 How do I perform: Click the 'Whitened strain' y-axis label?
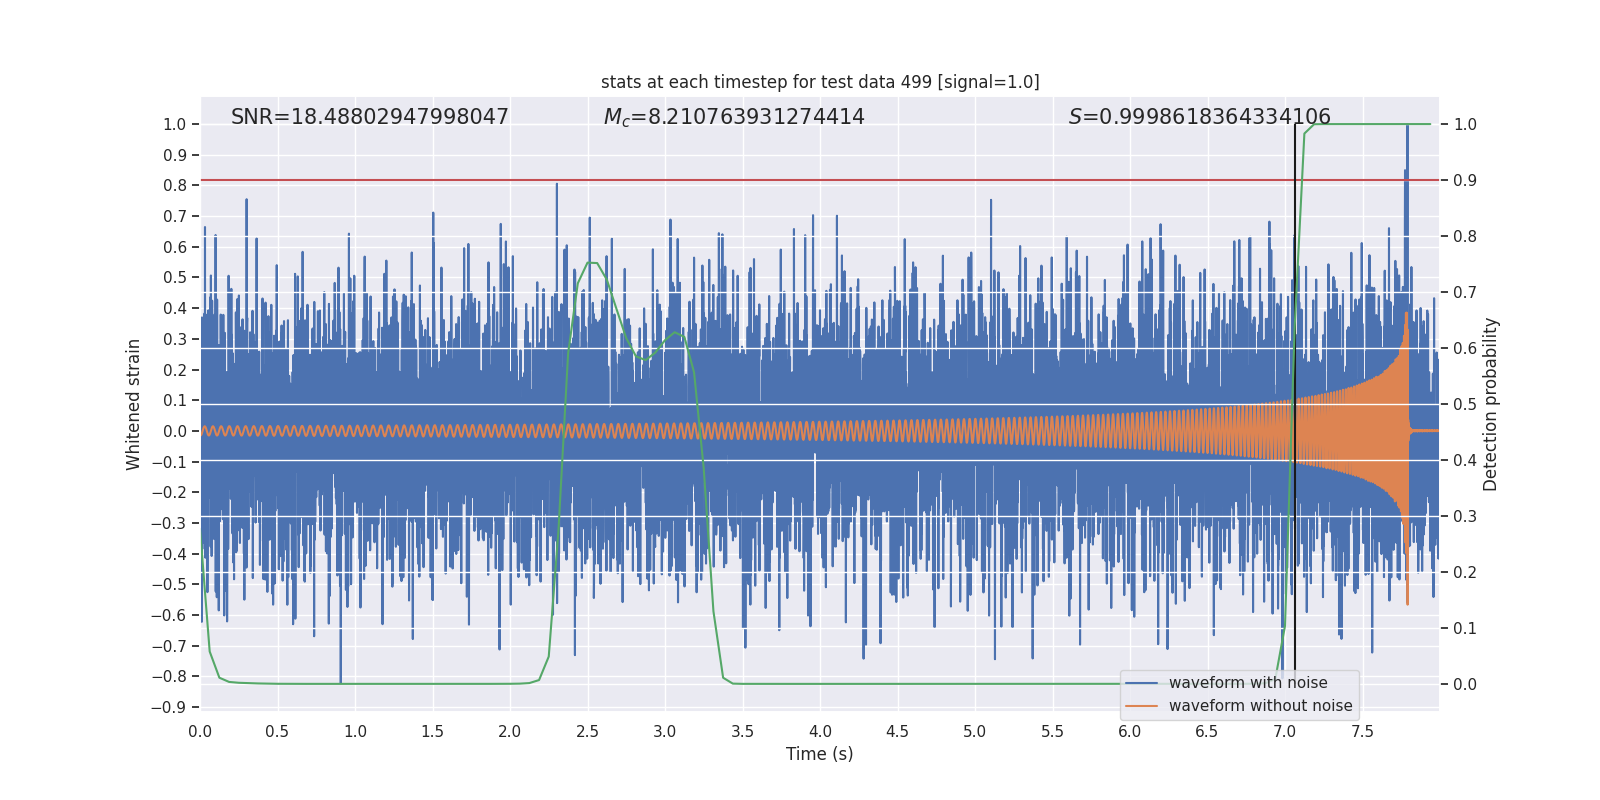[x=134, y=404]
